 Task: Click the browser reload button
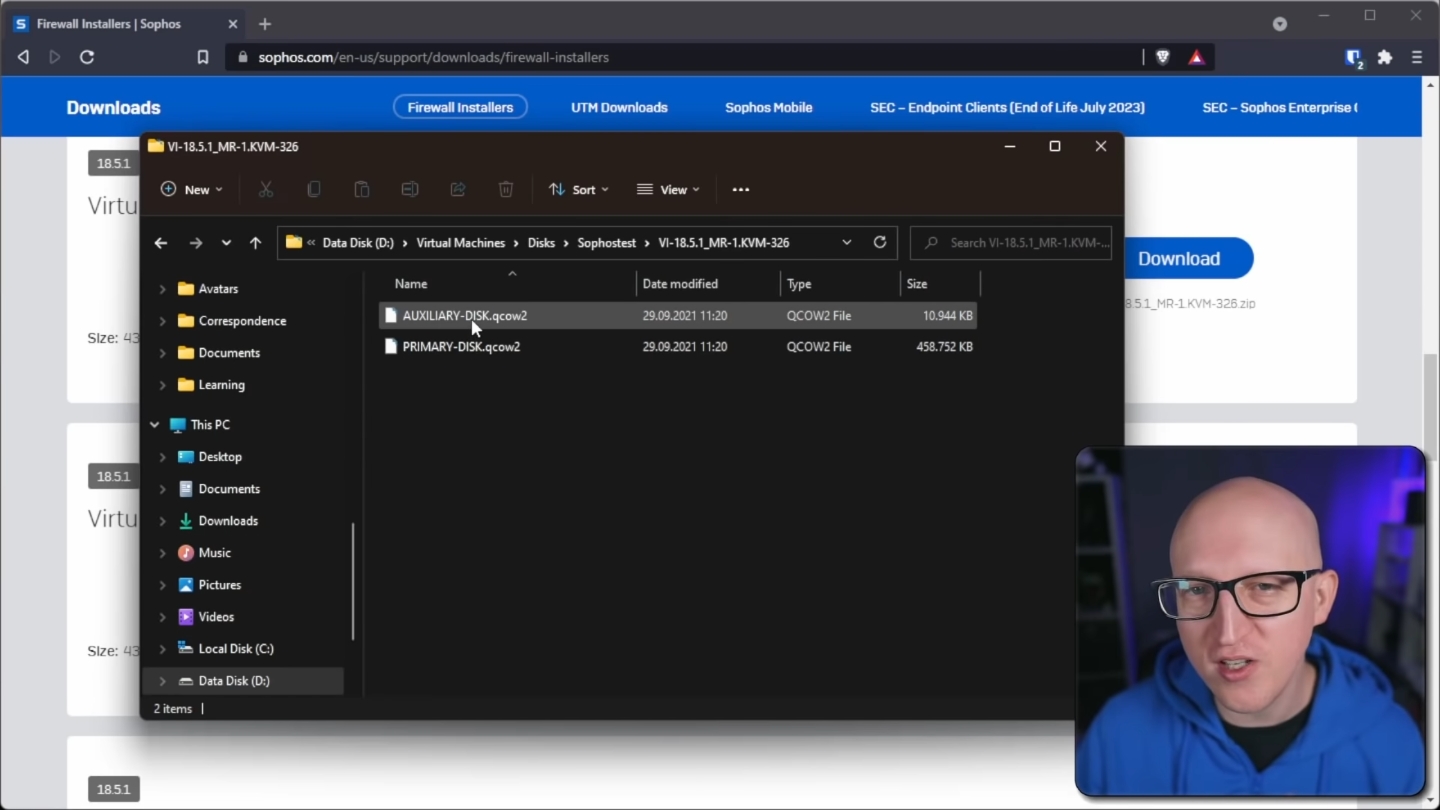87,57
